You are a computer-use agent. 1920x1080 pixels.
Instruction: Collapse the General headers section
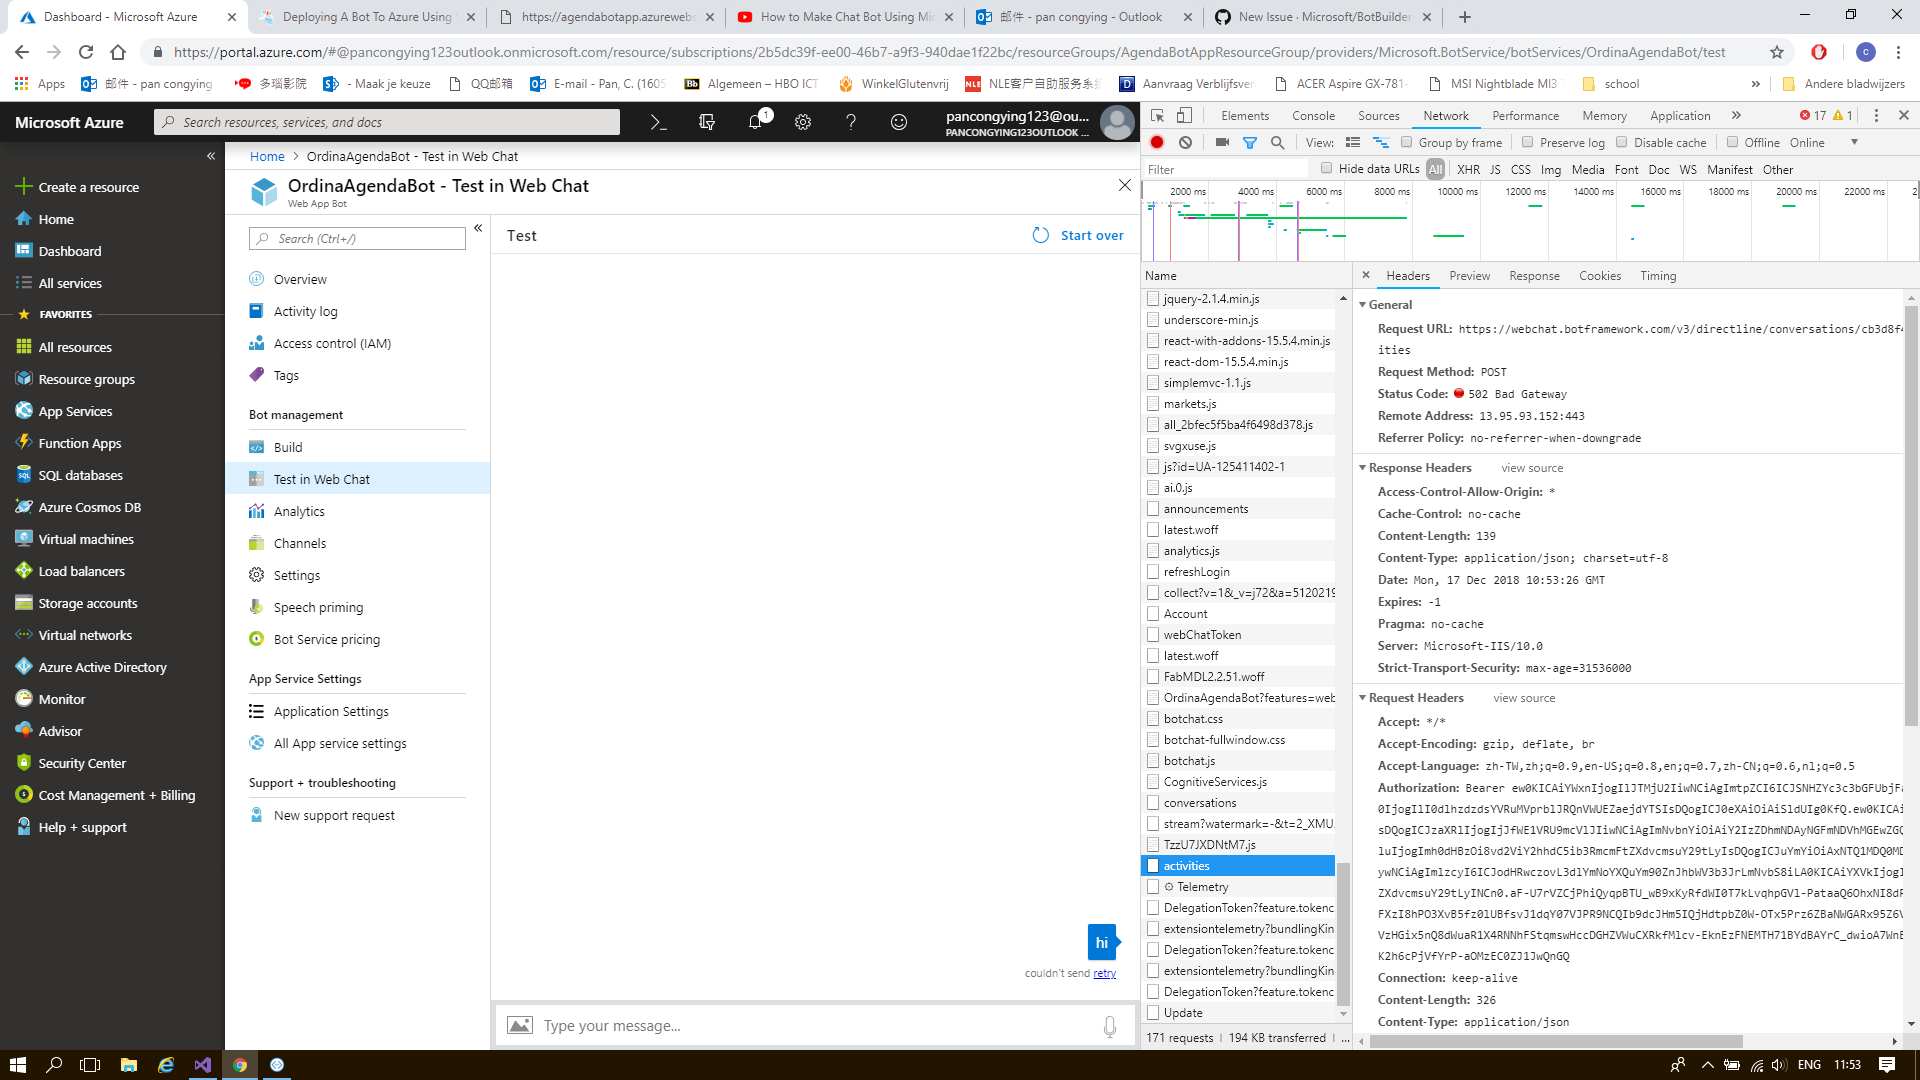(1362, 305)
